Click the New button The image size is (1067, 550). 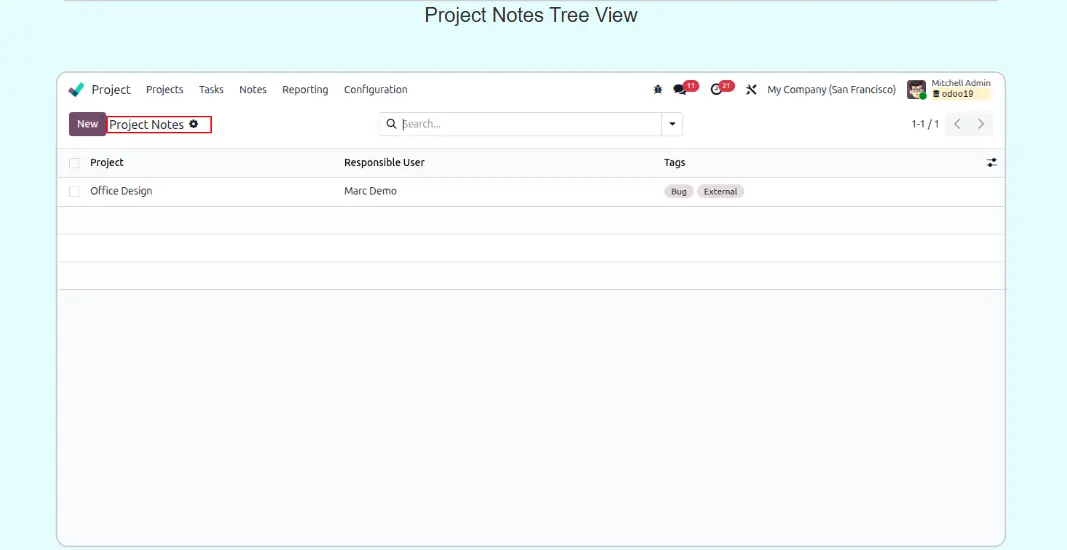coord(87,124)
